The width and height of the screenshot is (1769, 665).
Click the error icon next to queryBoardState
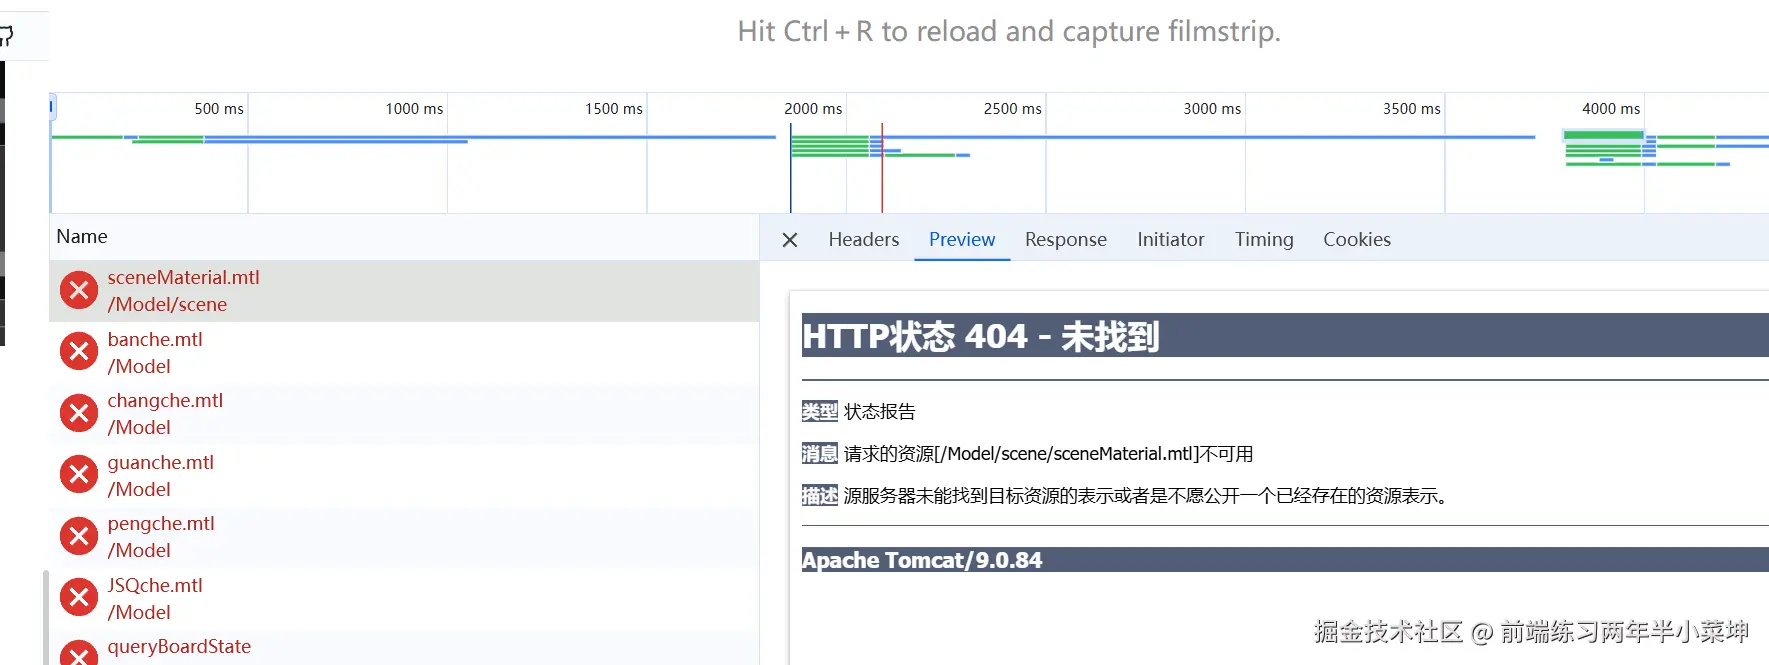click(79, 654)
